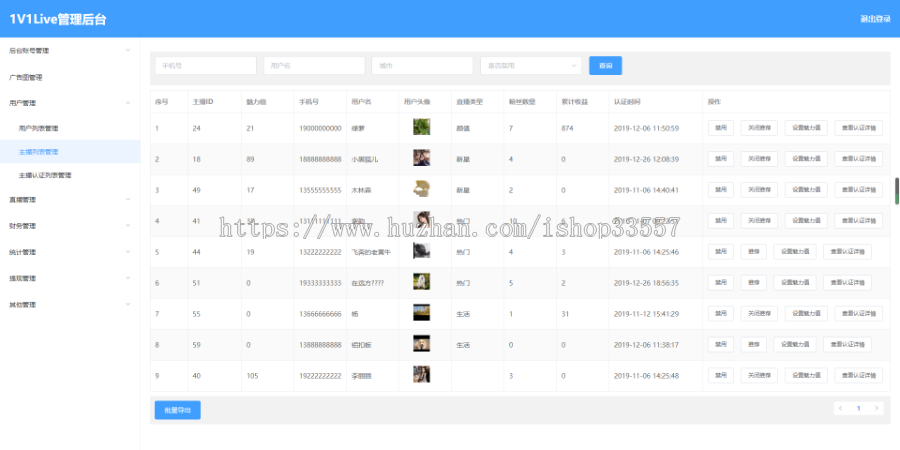Click 禁用 for host ID 24
Image resolution: width=900 pixels, height=450 pixels.
click(x=720, y=128)
